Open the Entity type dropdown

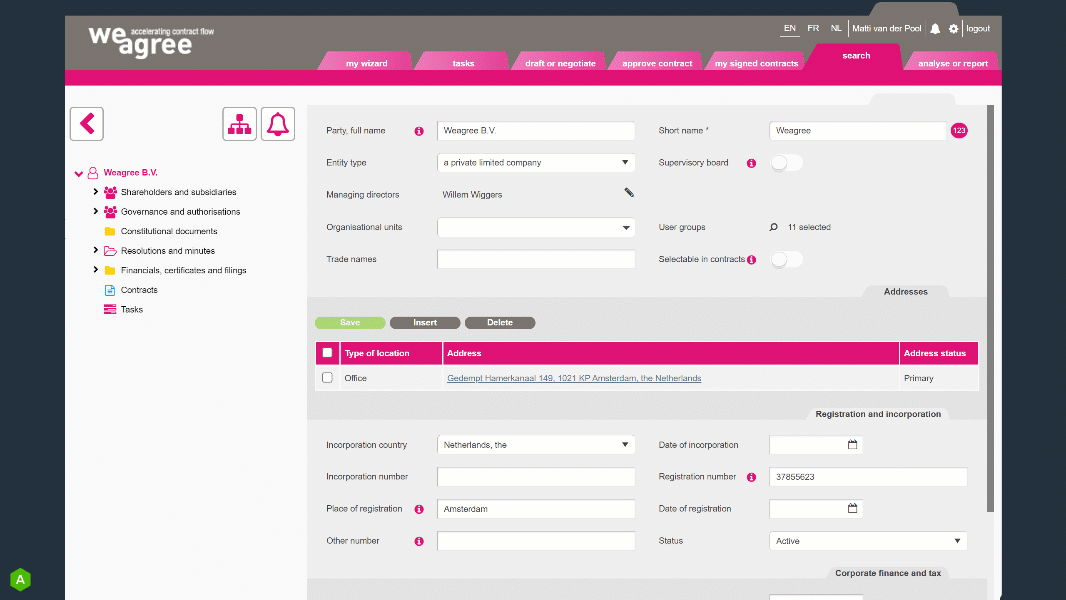point(536,162)
